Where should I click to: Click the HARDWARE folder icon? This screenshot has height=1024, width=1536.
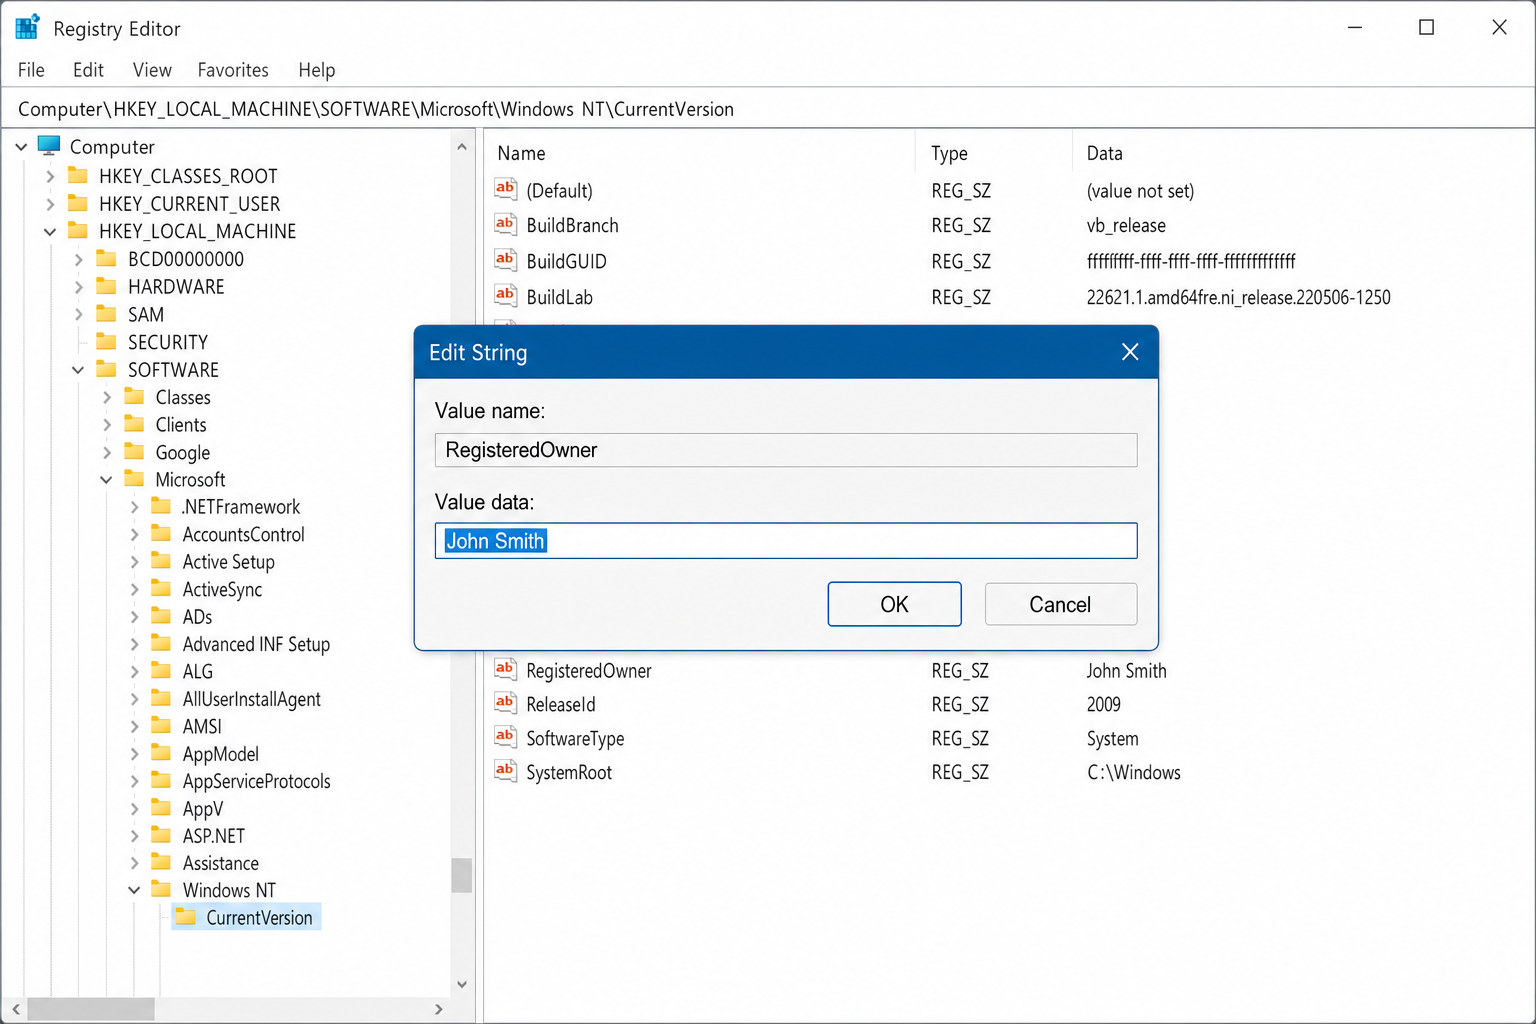pos(106,287)
